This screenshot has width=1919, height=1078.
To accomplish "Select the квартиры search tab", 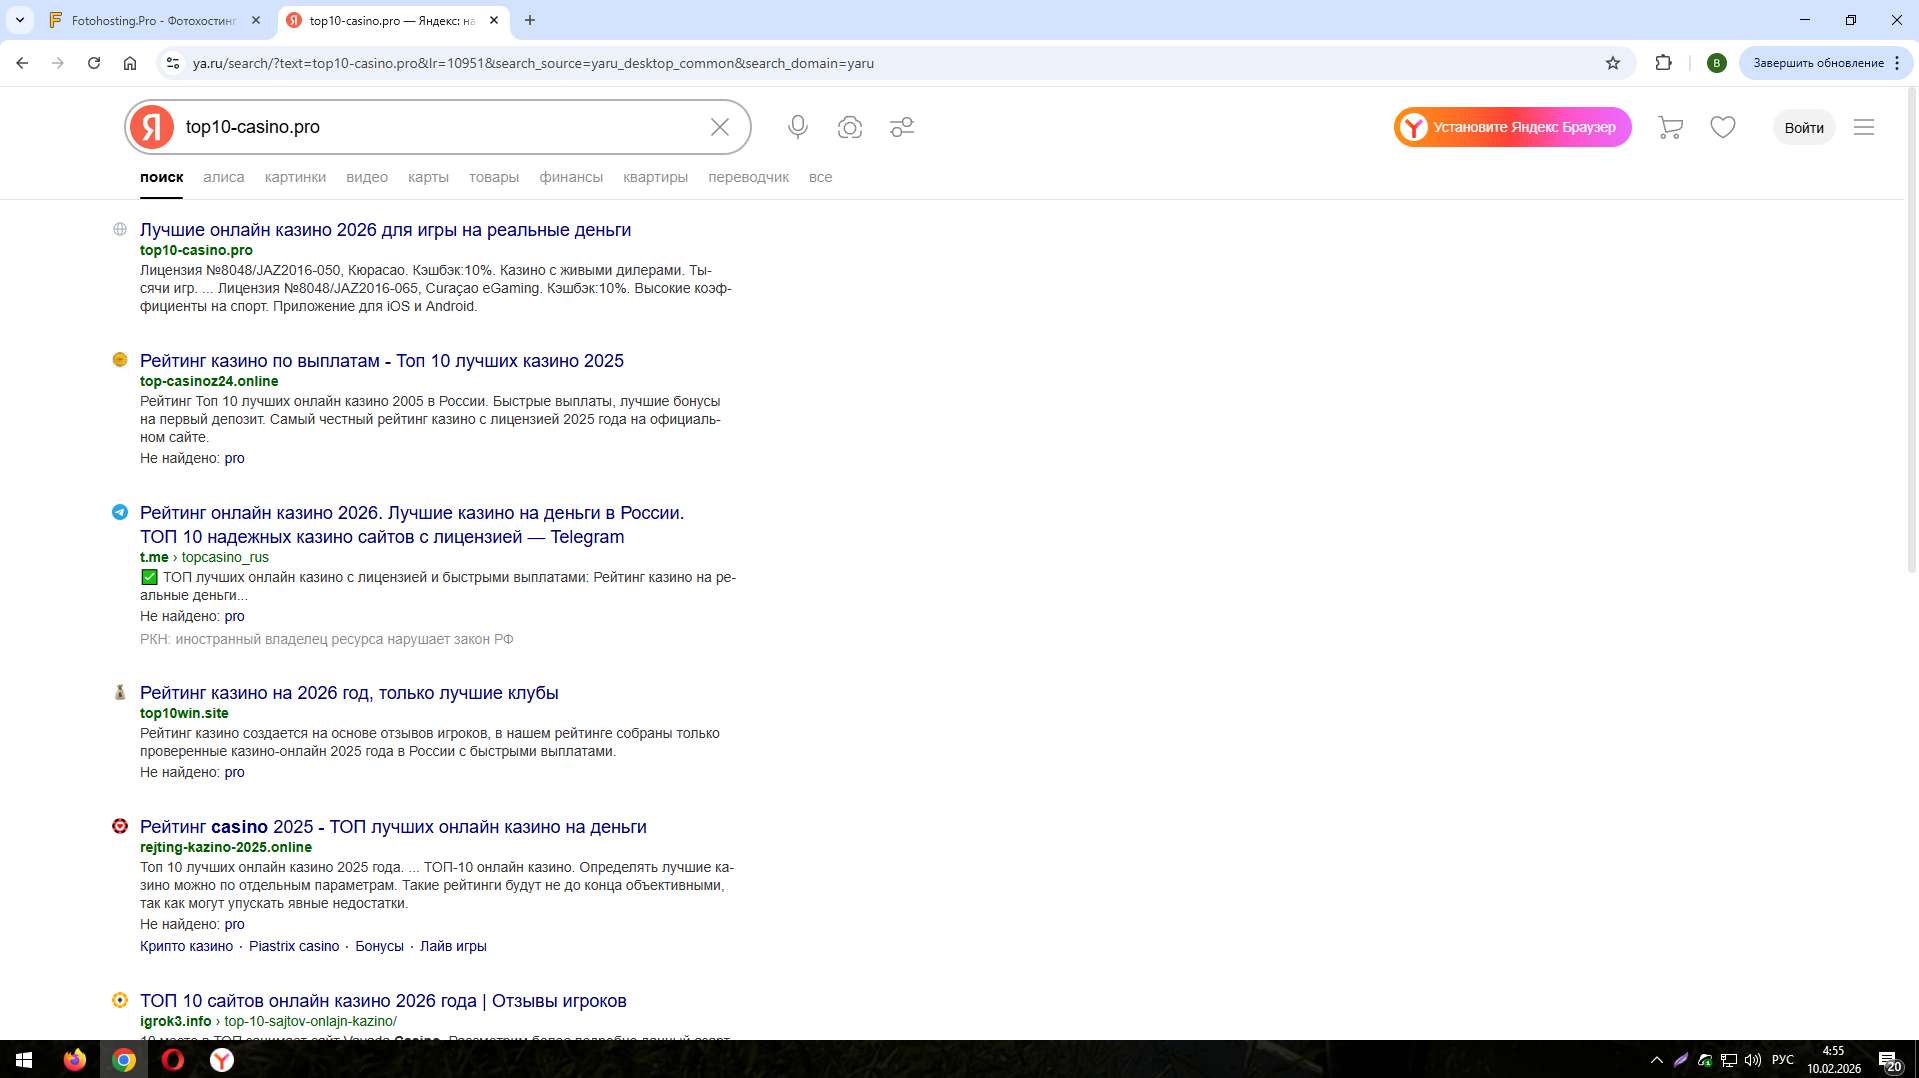I will pos(655,177).
